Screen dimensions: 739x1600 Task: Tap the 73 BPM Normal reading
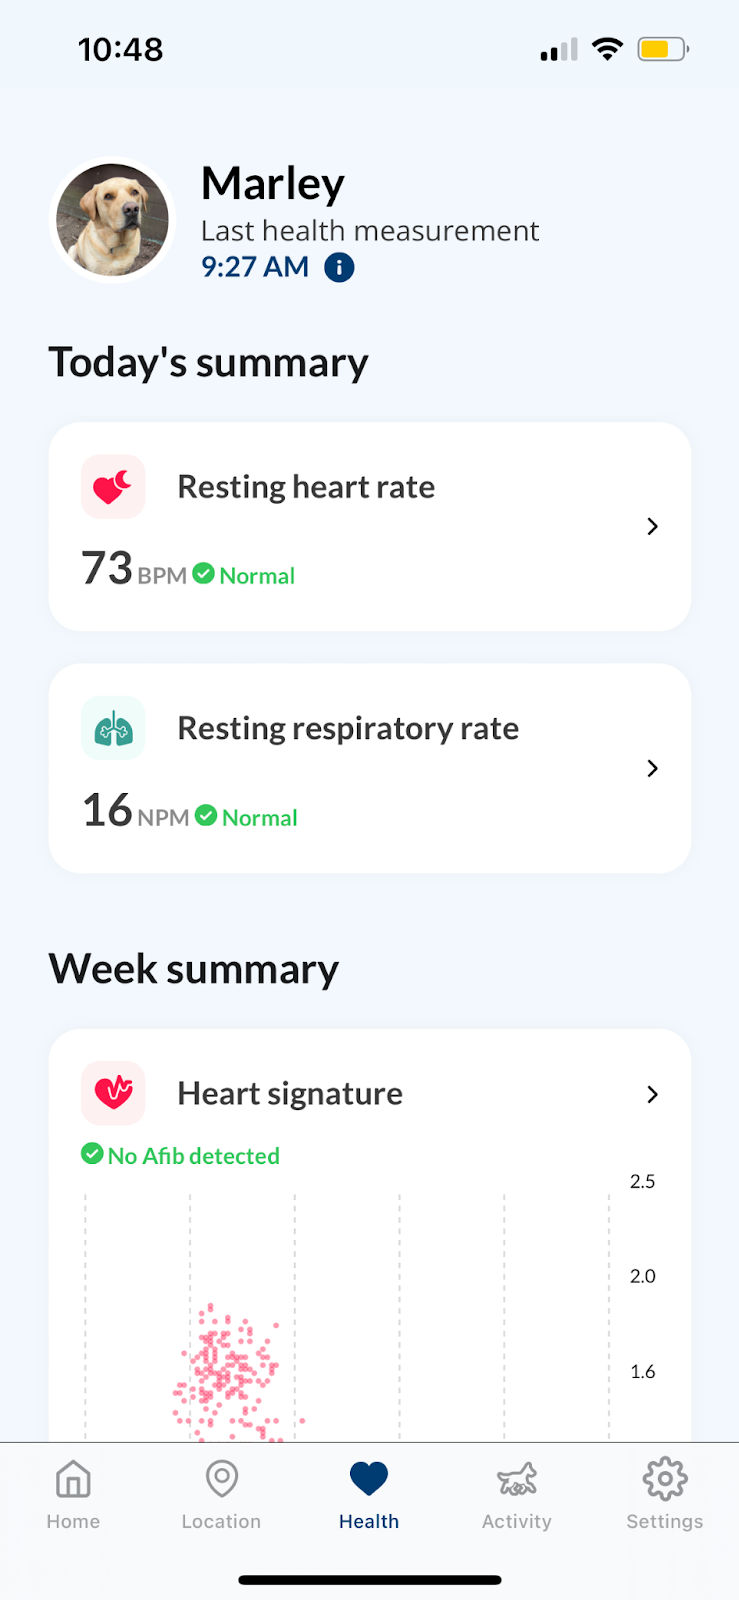(188, 568)
